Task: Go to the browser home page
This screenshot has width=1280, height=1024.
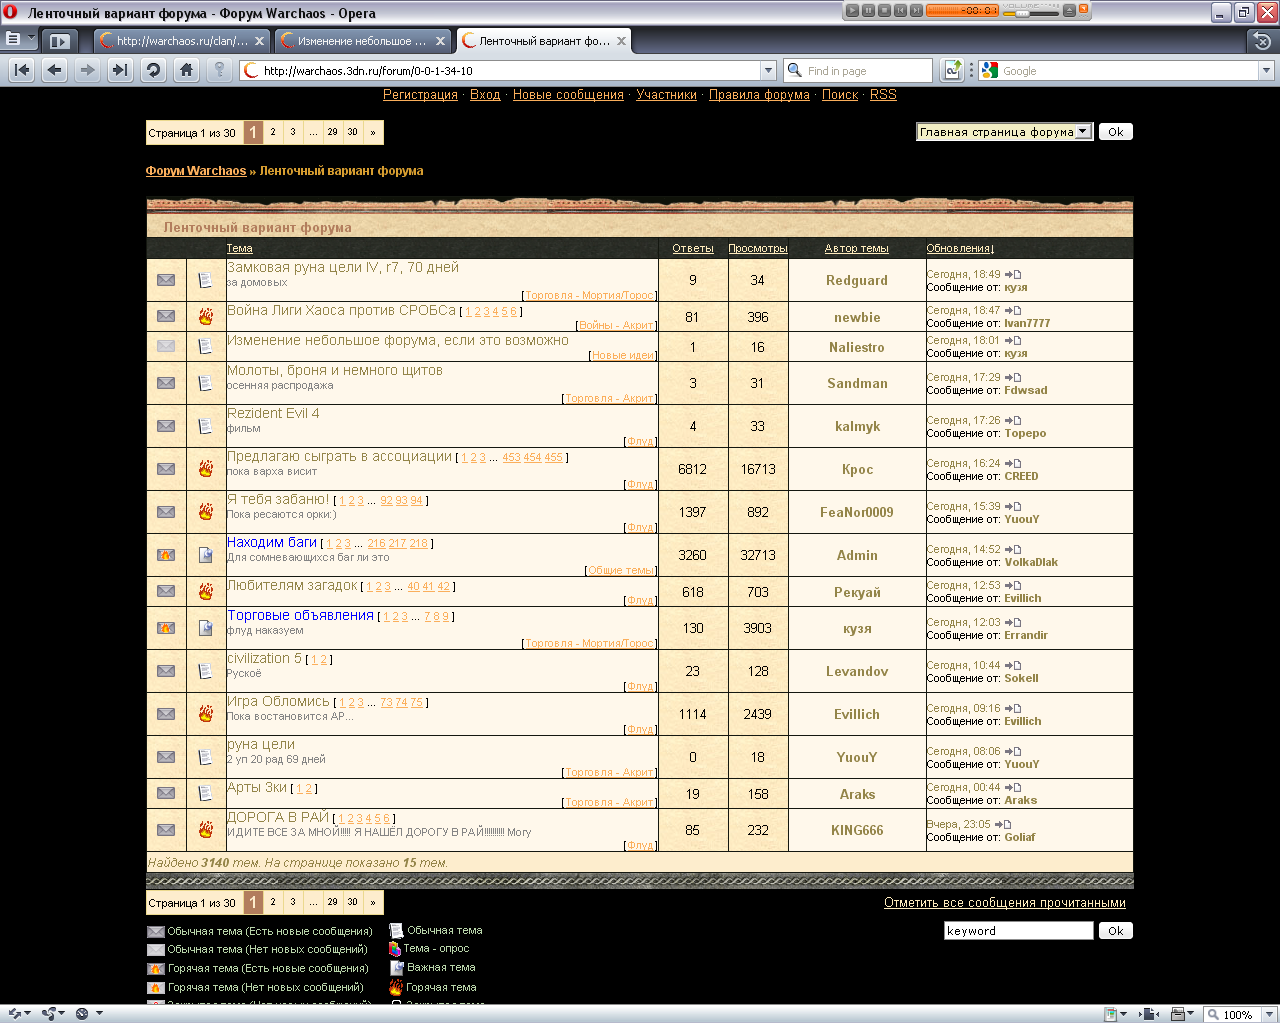Action: pyautogui.click(x=186, y=70)
